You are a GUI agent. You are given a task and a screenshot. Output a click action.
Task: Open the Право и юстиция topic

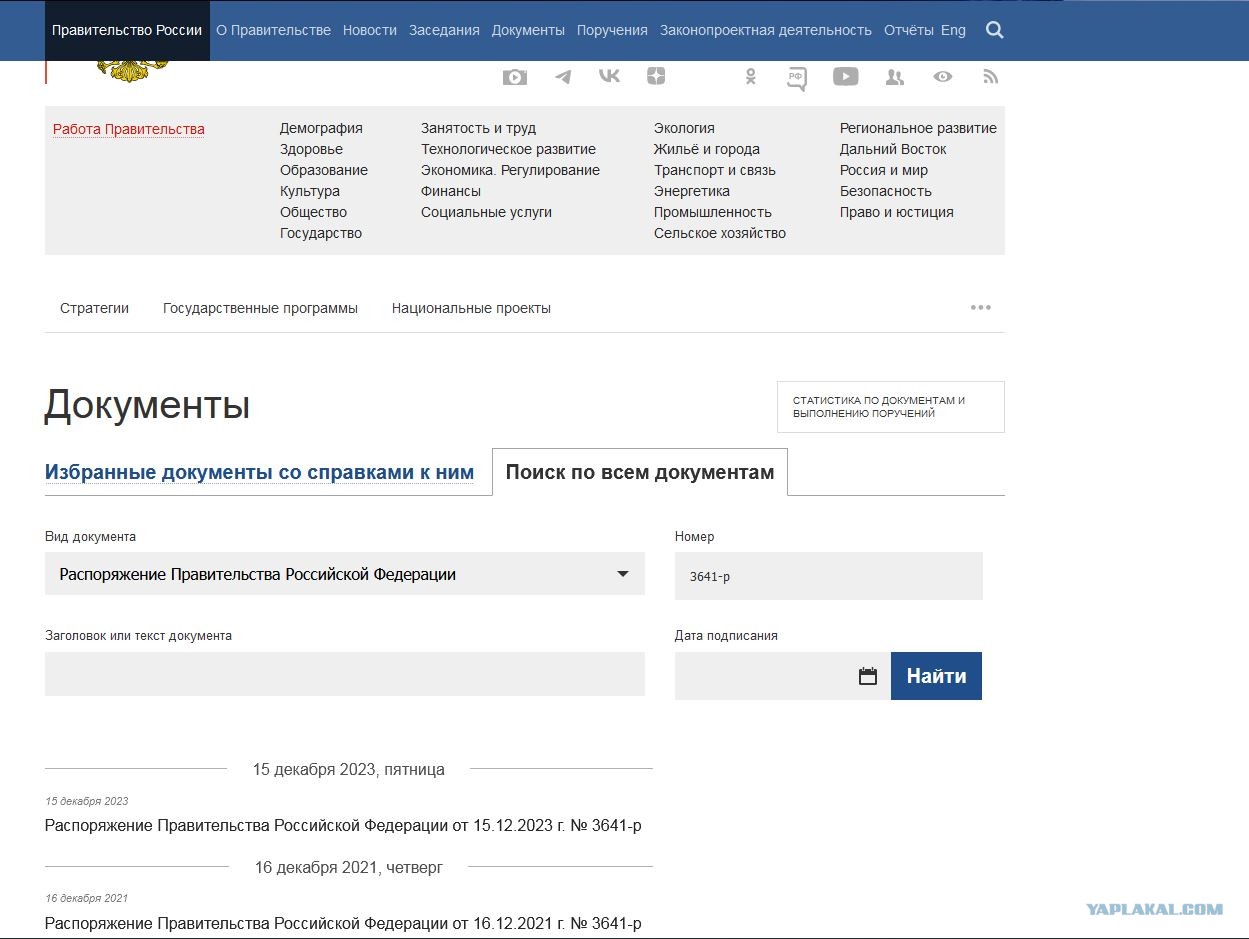[x=897, y=212]
